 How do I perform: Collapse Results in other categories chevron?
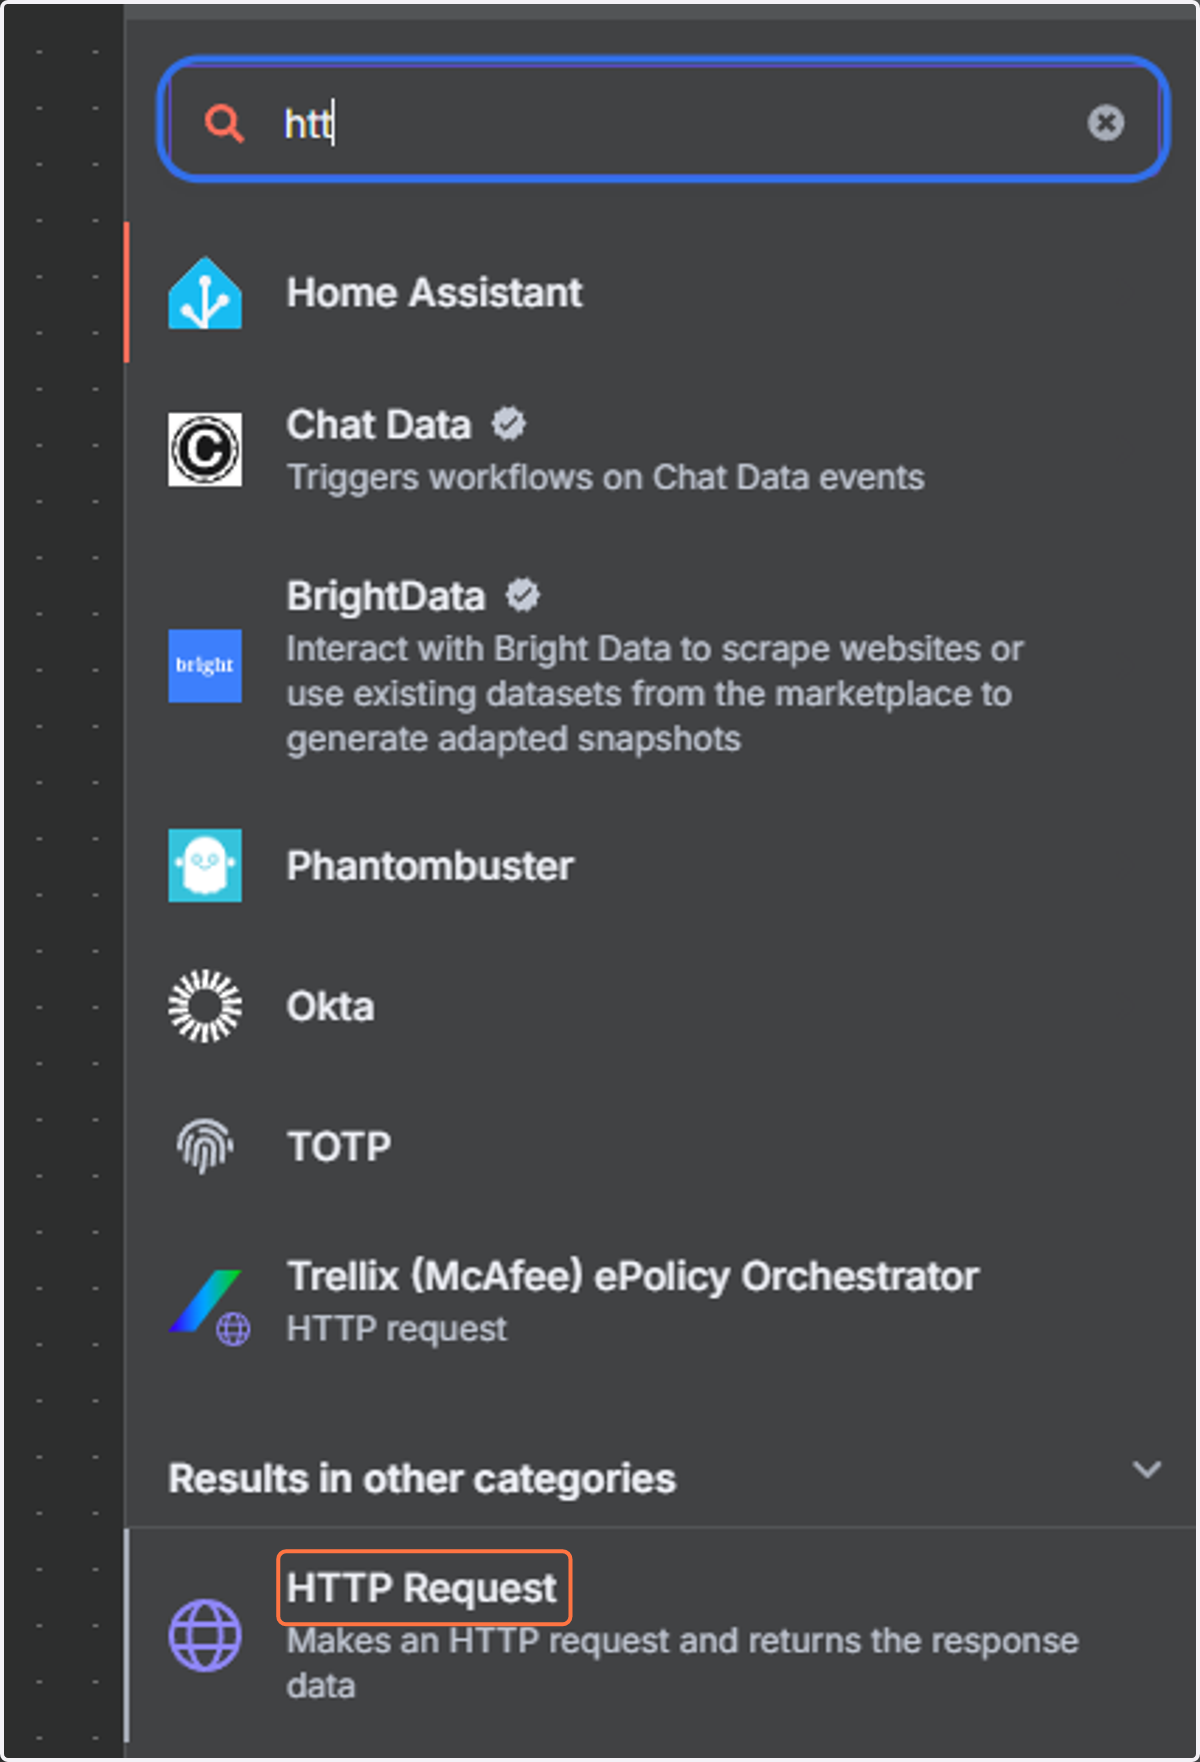click(x=1146, y=1469)
